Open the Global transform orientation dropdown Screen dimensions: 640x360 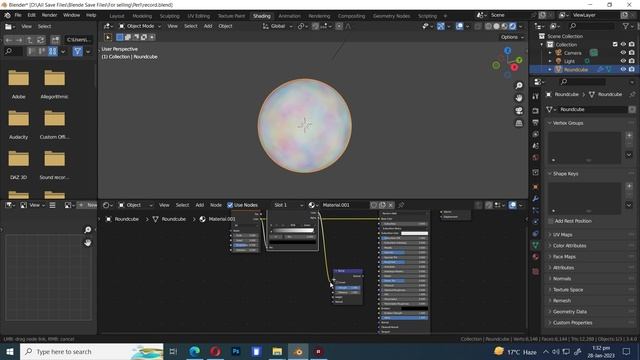278,26
